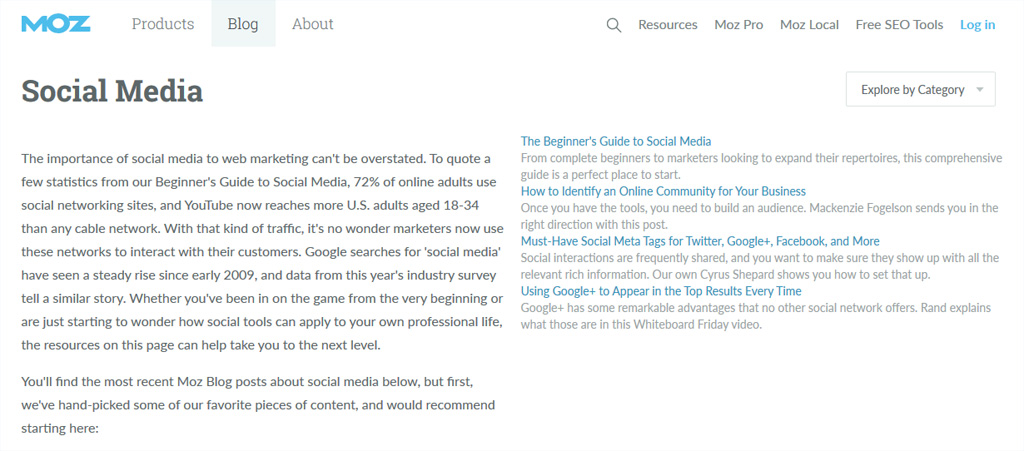The height and width of the screenshot is (451, 1024).
Task: Open Must-Have Social Meta Tags article
Action: click(x=700, y=241)
